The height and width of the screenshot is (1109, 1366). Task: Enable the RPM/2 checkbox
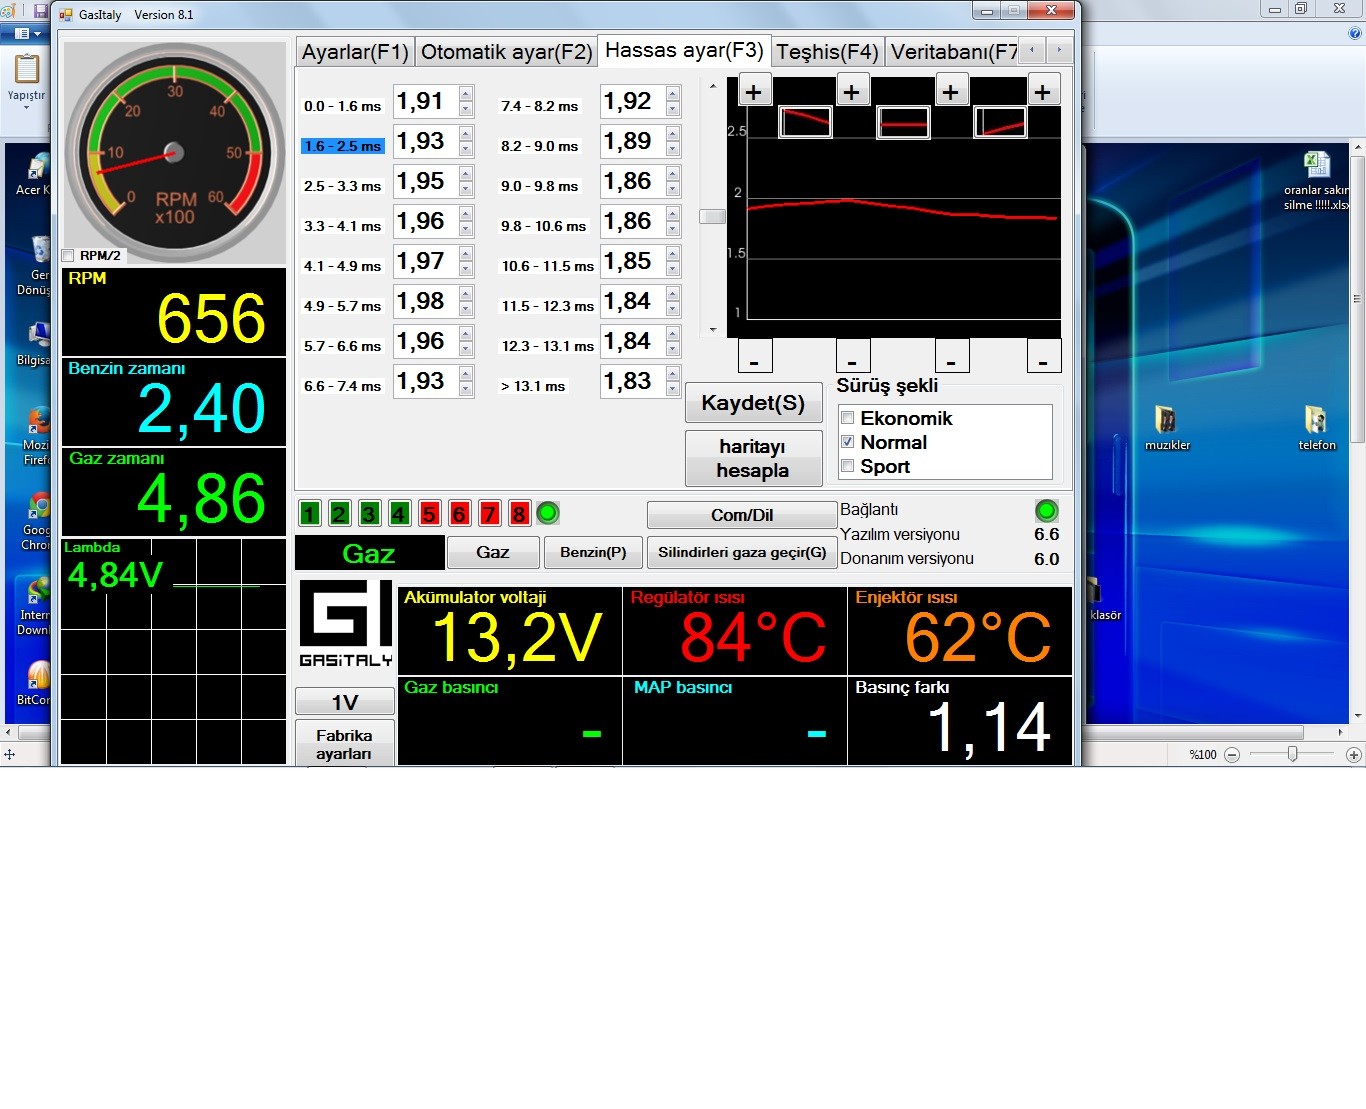point(69,256)
